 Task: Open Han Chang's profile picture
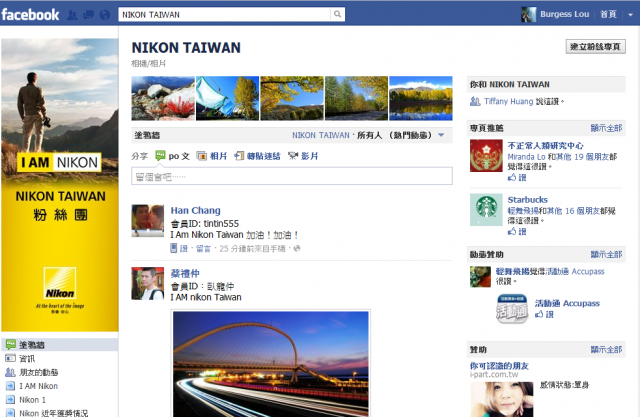pyautogui.click(x=147, y=221)
